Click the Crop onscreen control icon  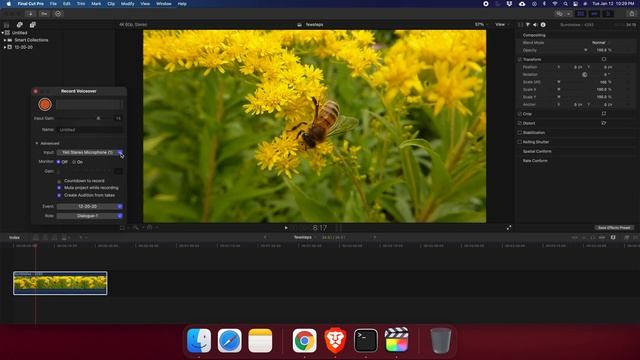(x=604, y=114)
